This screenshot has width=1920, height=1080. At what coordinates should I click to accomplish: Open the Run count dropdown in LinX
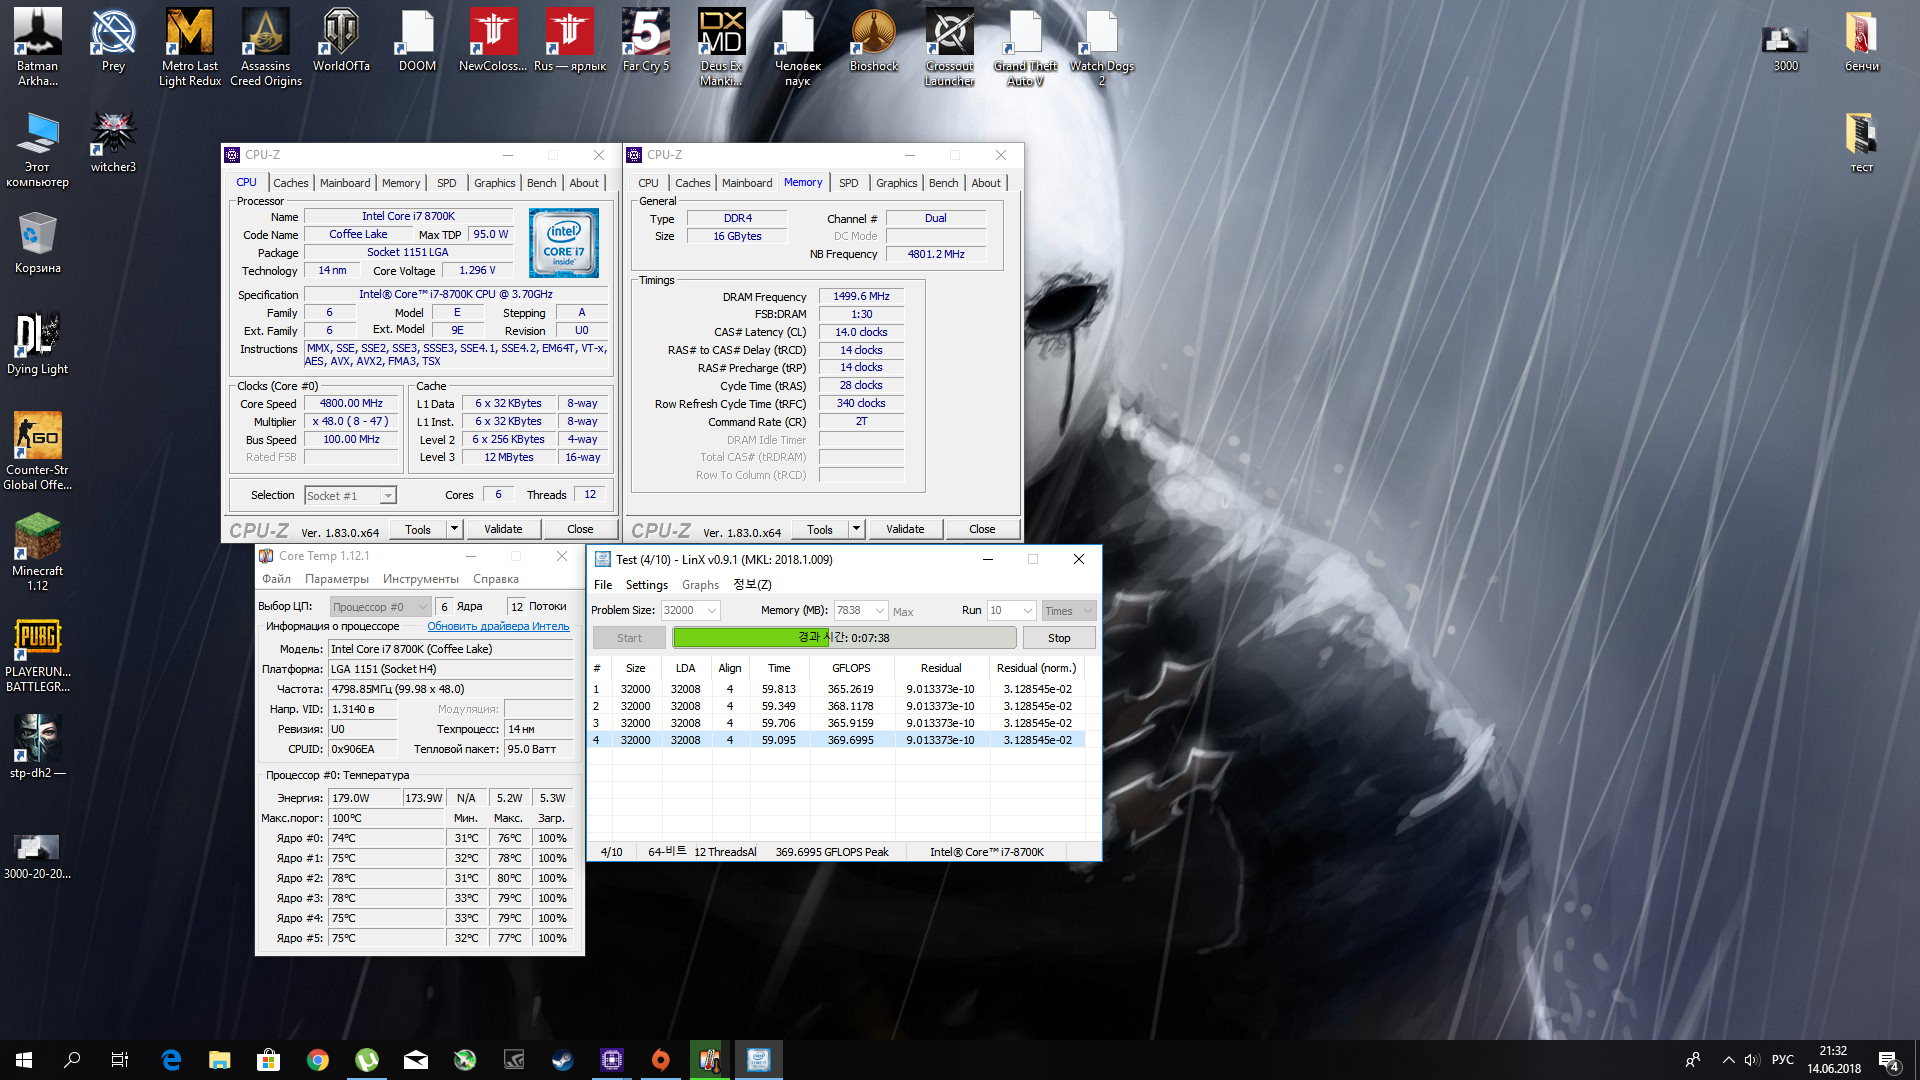(1027, 611)
